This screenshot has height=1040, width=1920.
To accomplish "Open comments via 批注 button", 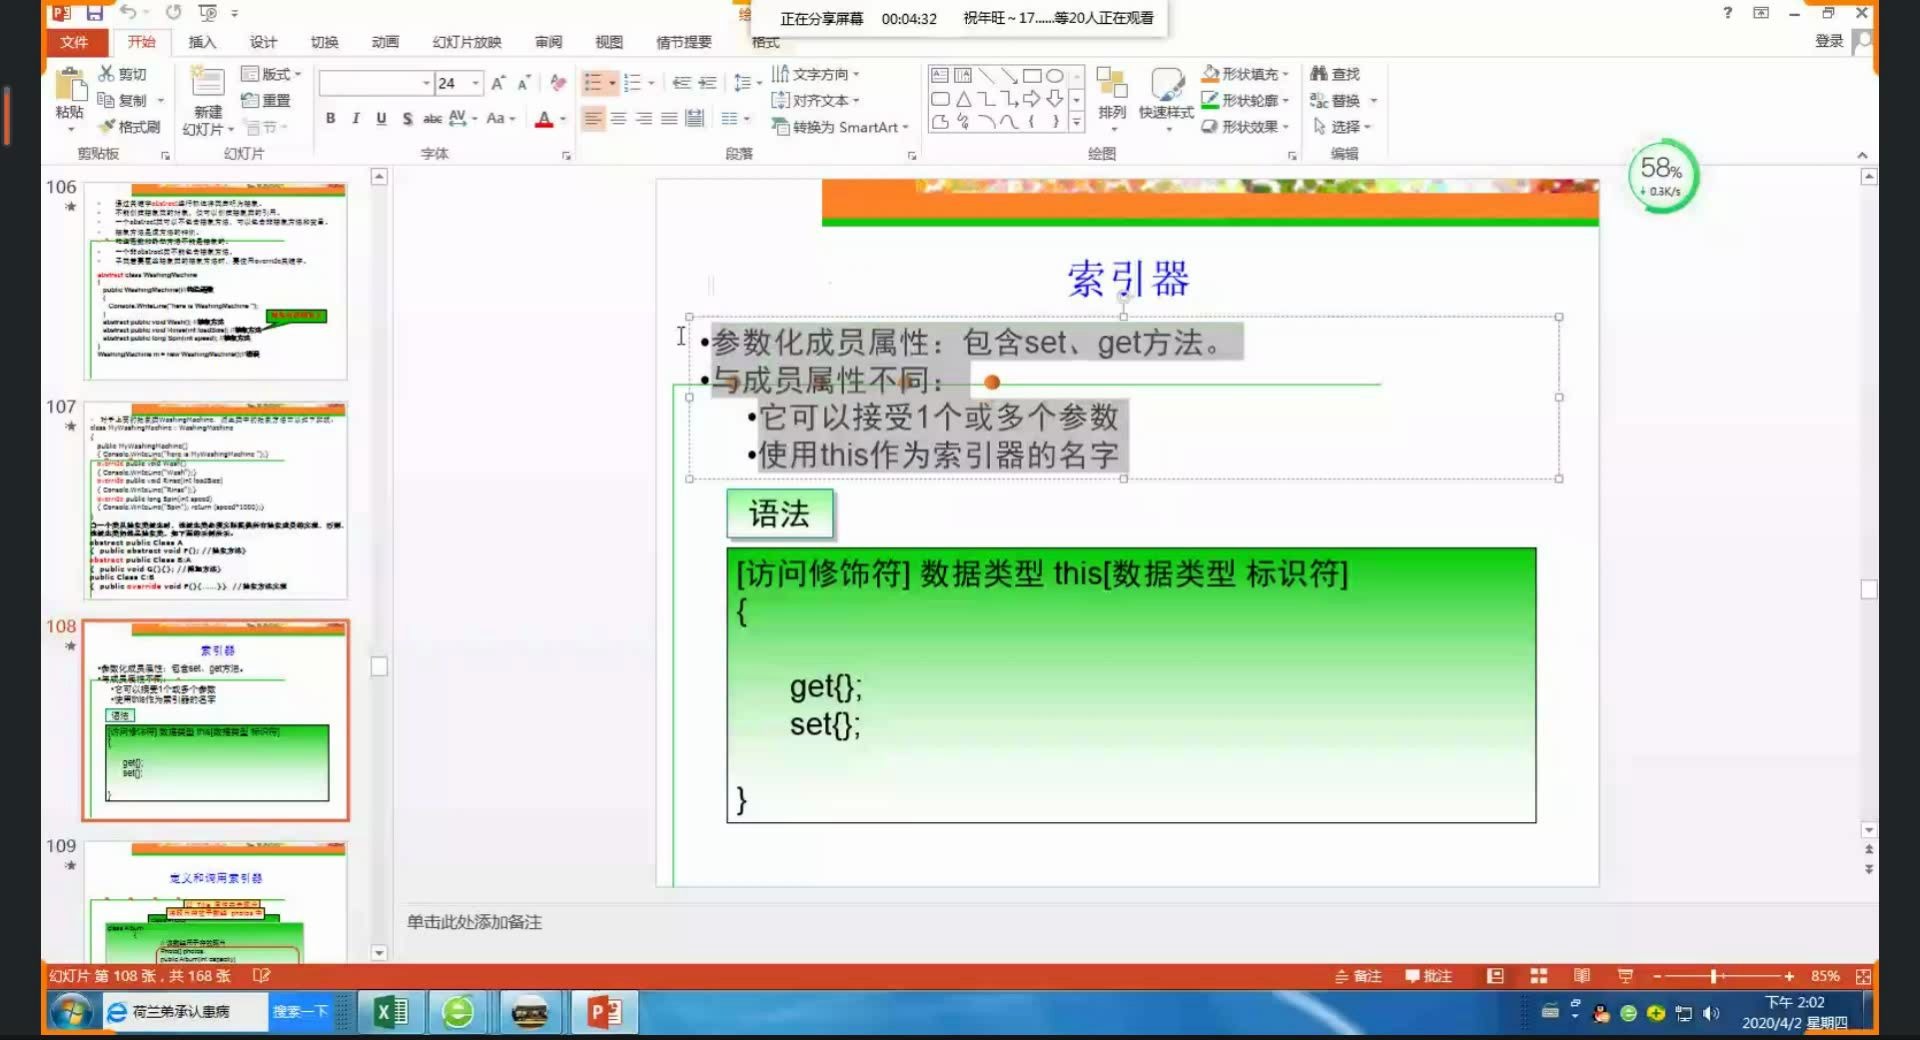I will tap(1428, 976).
